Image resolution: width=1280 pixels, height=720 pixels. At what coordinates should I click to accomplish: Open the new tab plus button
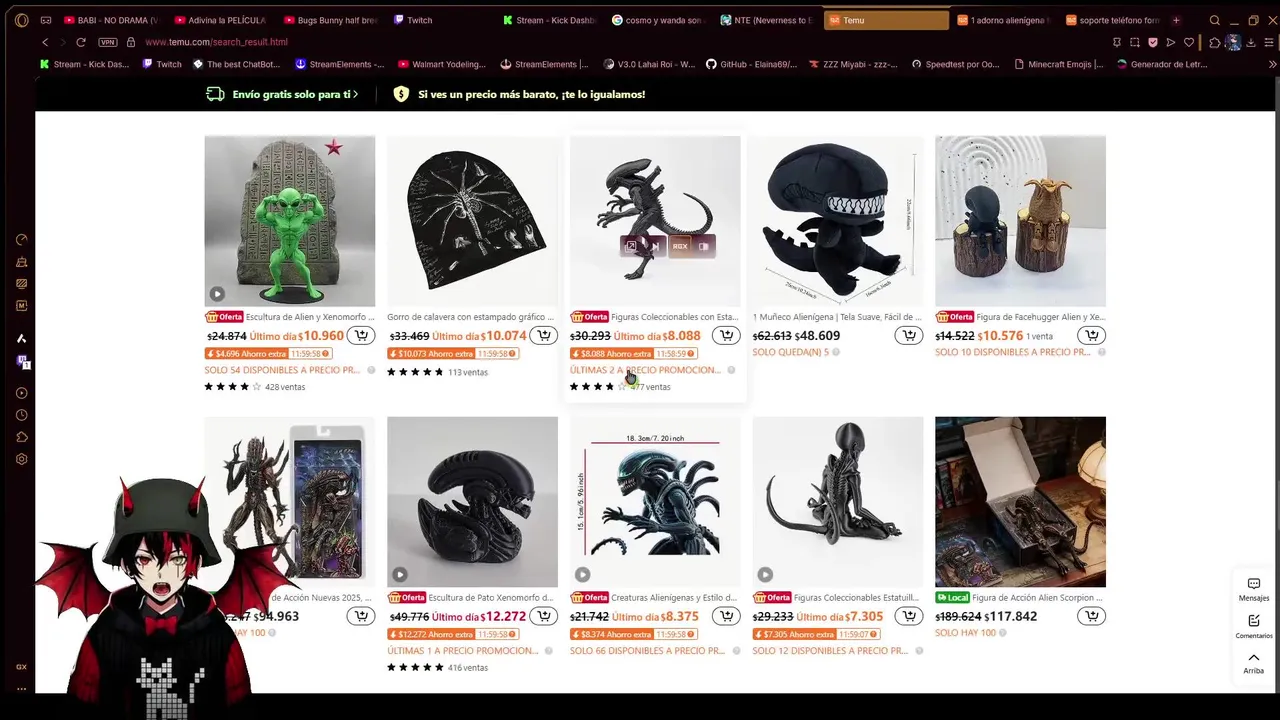tap(1176, 20)
